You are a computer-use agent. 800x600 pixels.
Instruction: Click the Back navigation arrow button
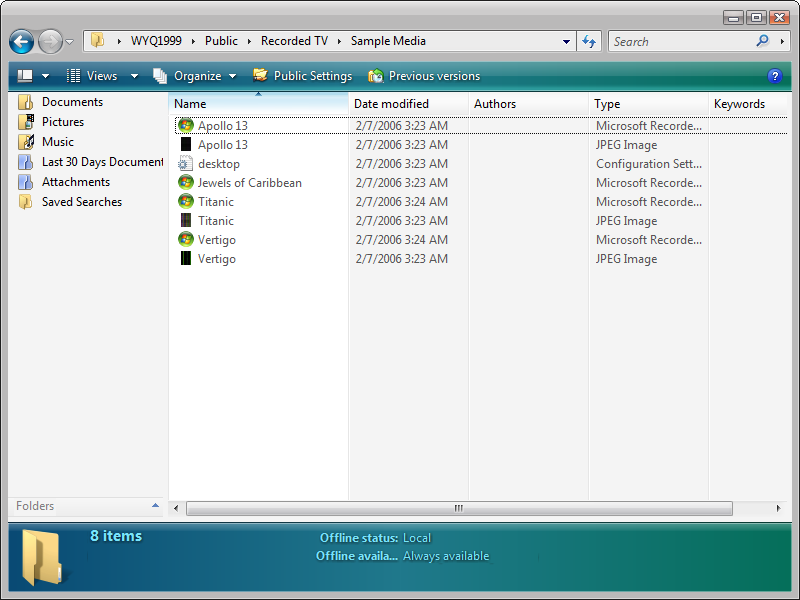pyautogui.click(x=22, y=42)
